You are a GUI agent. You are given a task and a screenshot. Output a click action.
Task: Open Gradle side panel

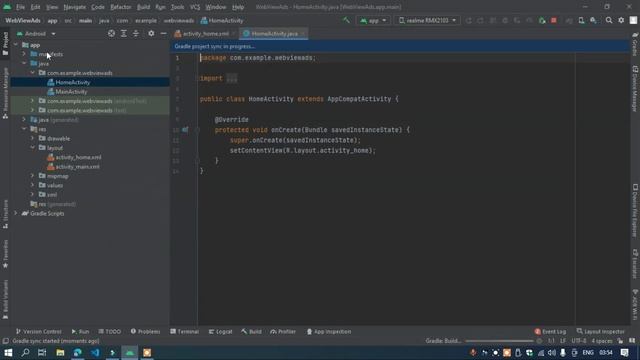pos(635,44)
